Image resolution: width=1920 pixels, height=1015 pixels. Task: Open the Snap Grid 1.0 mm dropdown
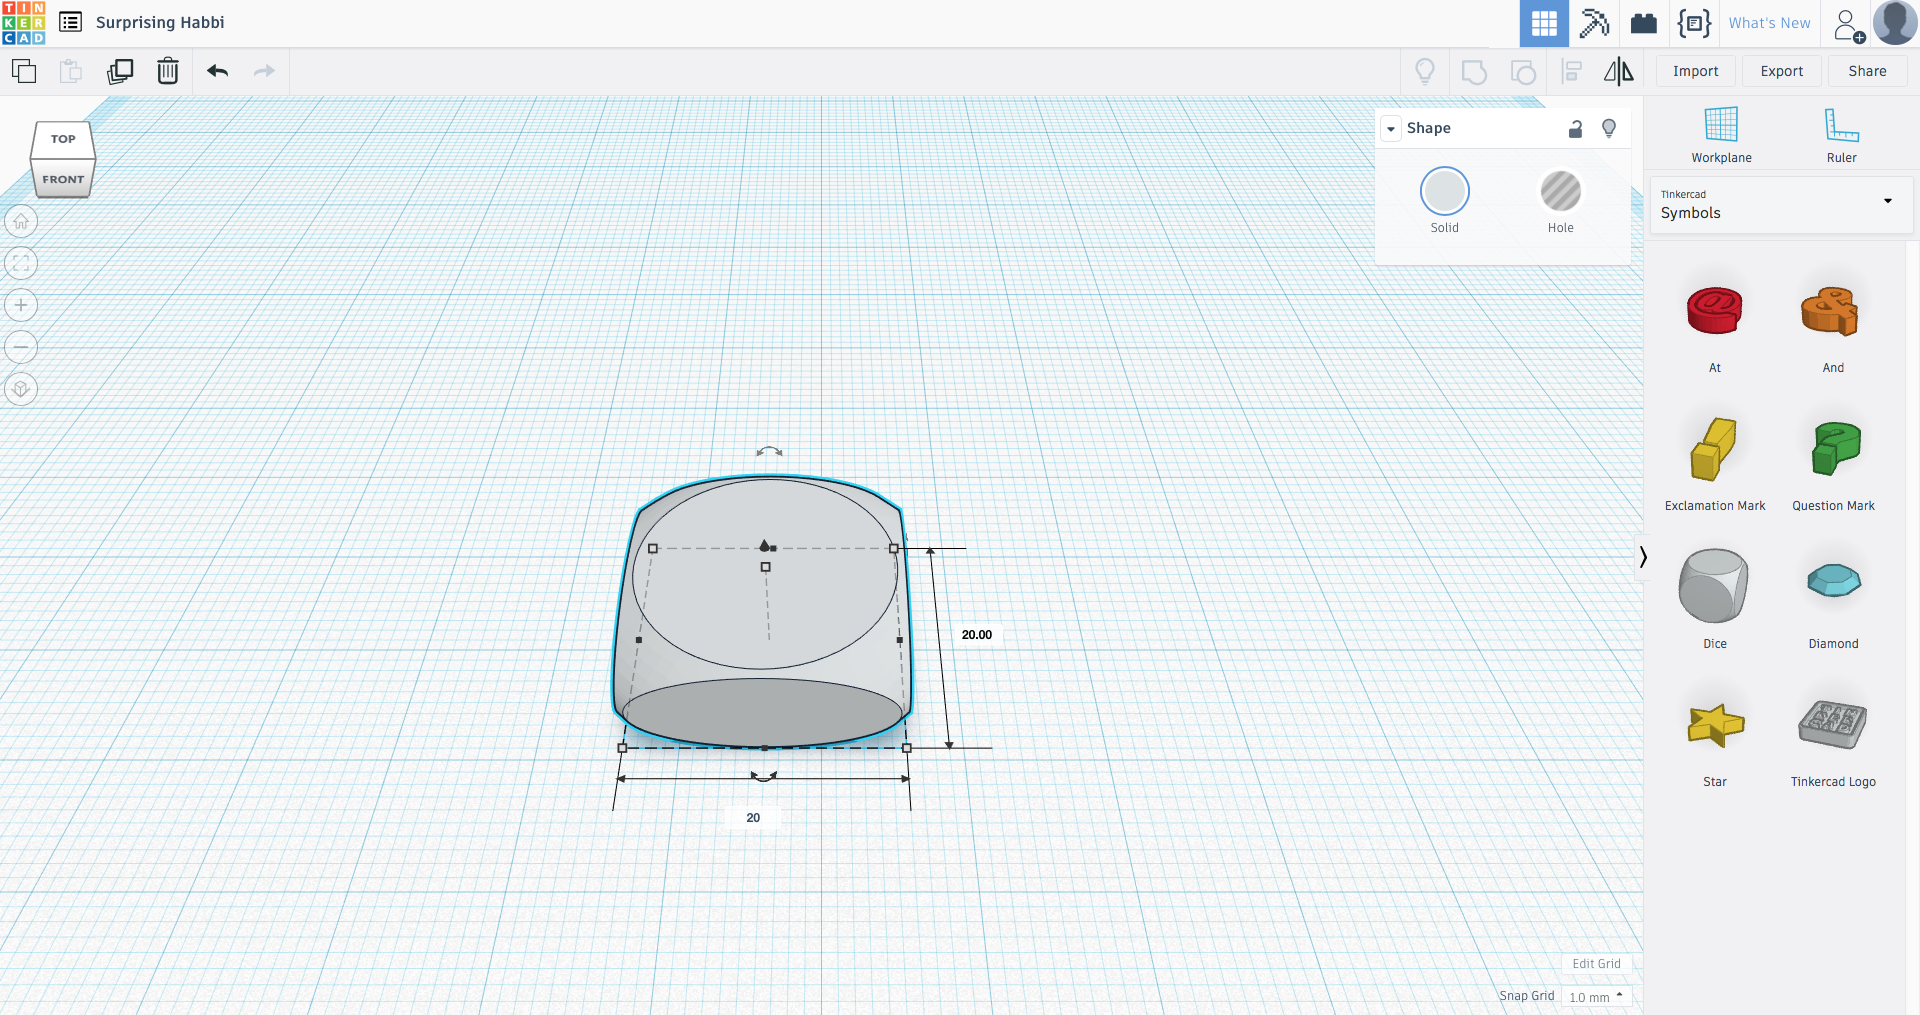coord(1596,996)
